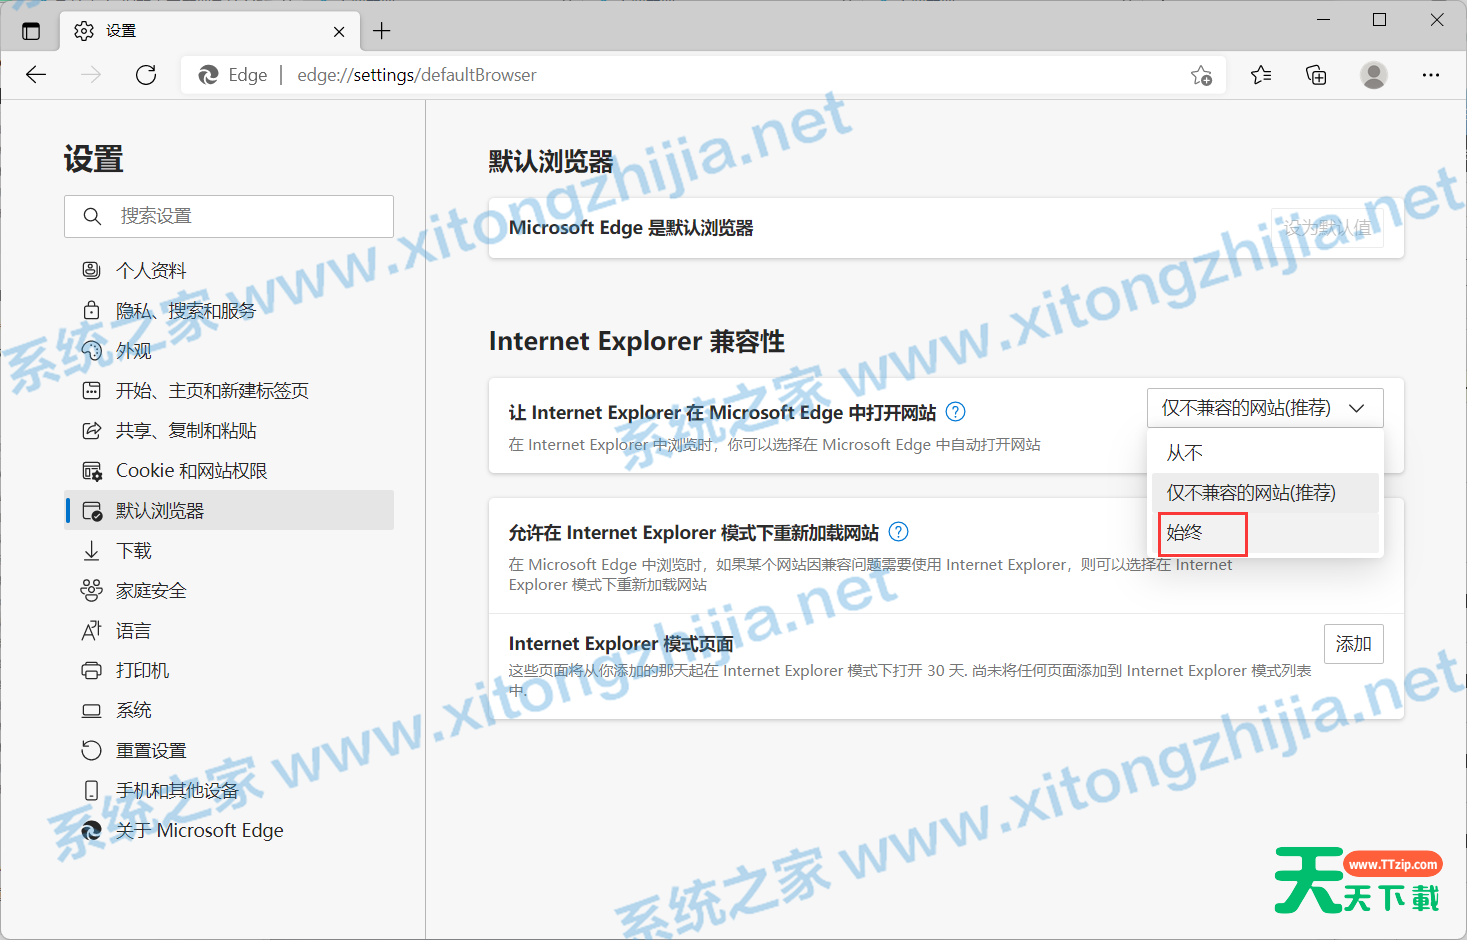Click the 语言 sidebar icon
Viewport: 1467px width, 940px height.
[x=91, y=630]
